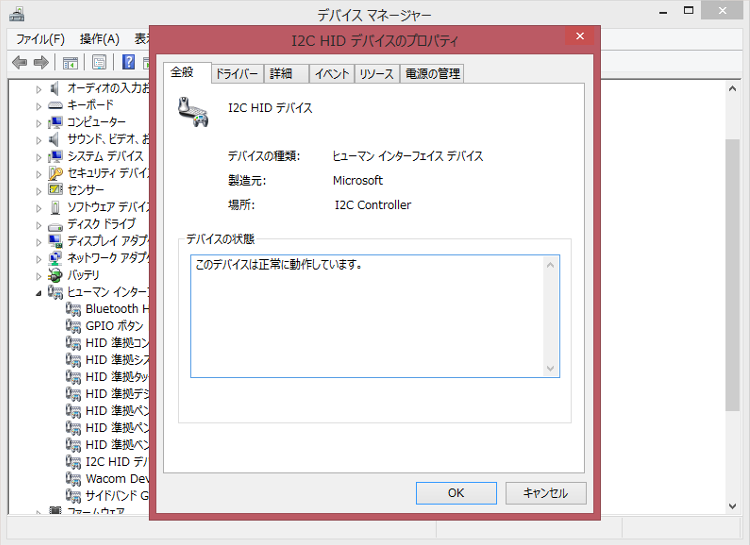
Task: Click the コンピューター monitor icon
Action: point(55,122)
